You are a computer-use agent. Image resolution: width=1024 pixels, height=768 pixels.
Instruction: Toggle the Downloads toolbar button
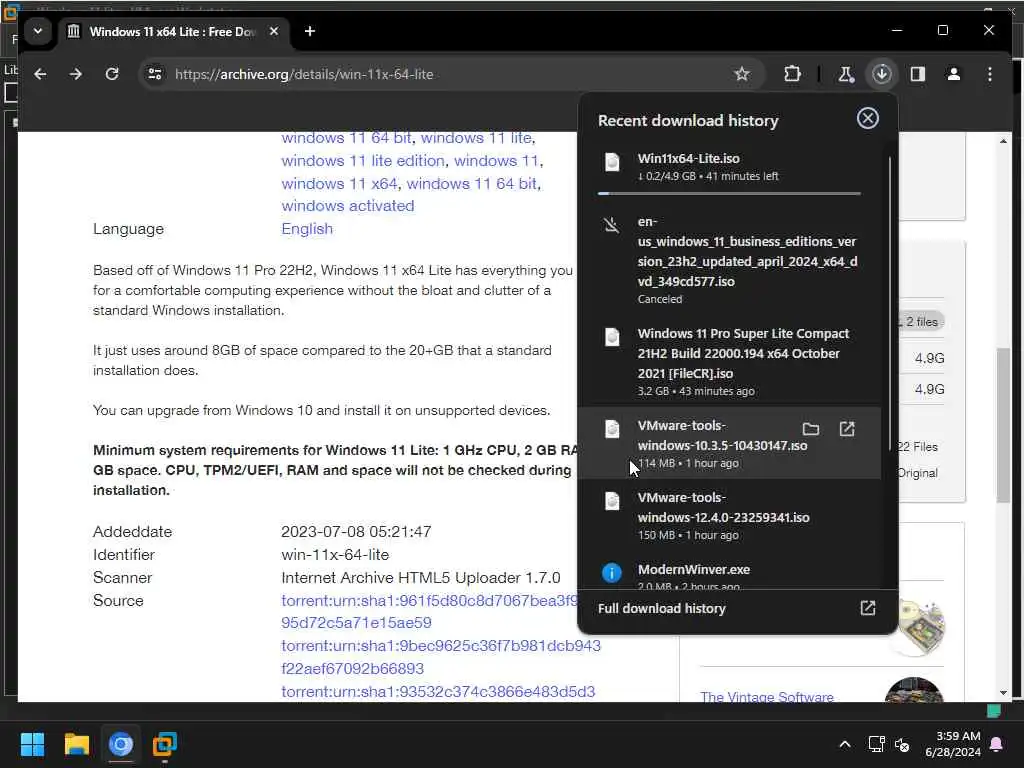coord(882,74)
